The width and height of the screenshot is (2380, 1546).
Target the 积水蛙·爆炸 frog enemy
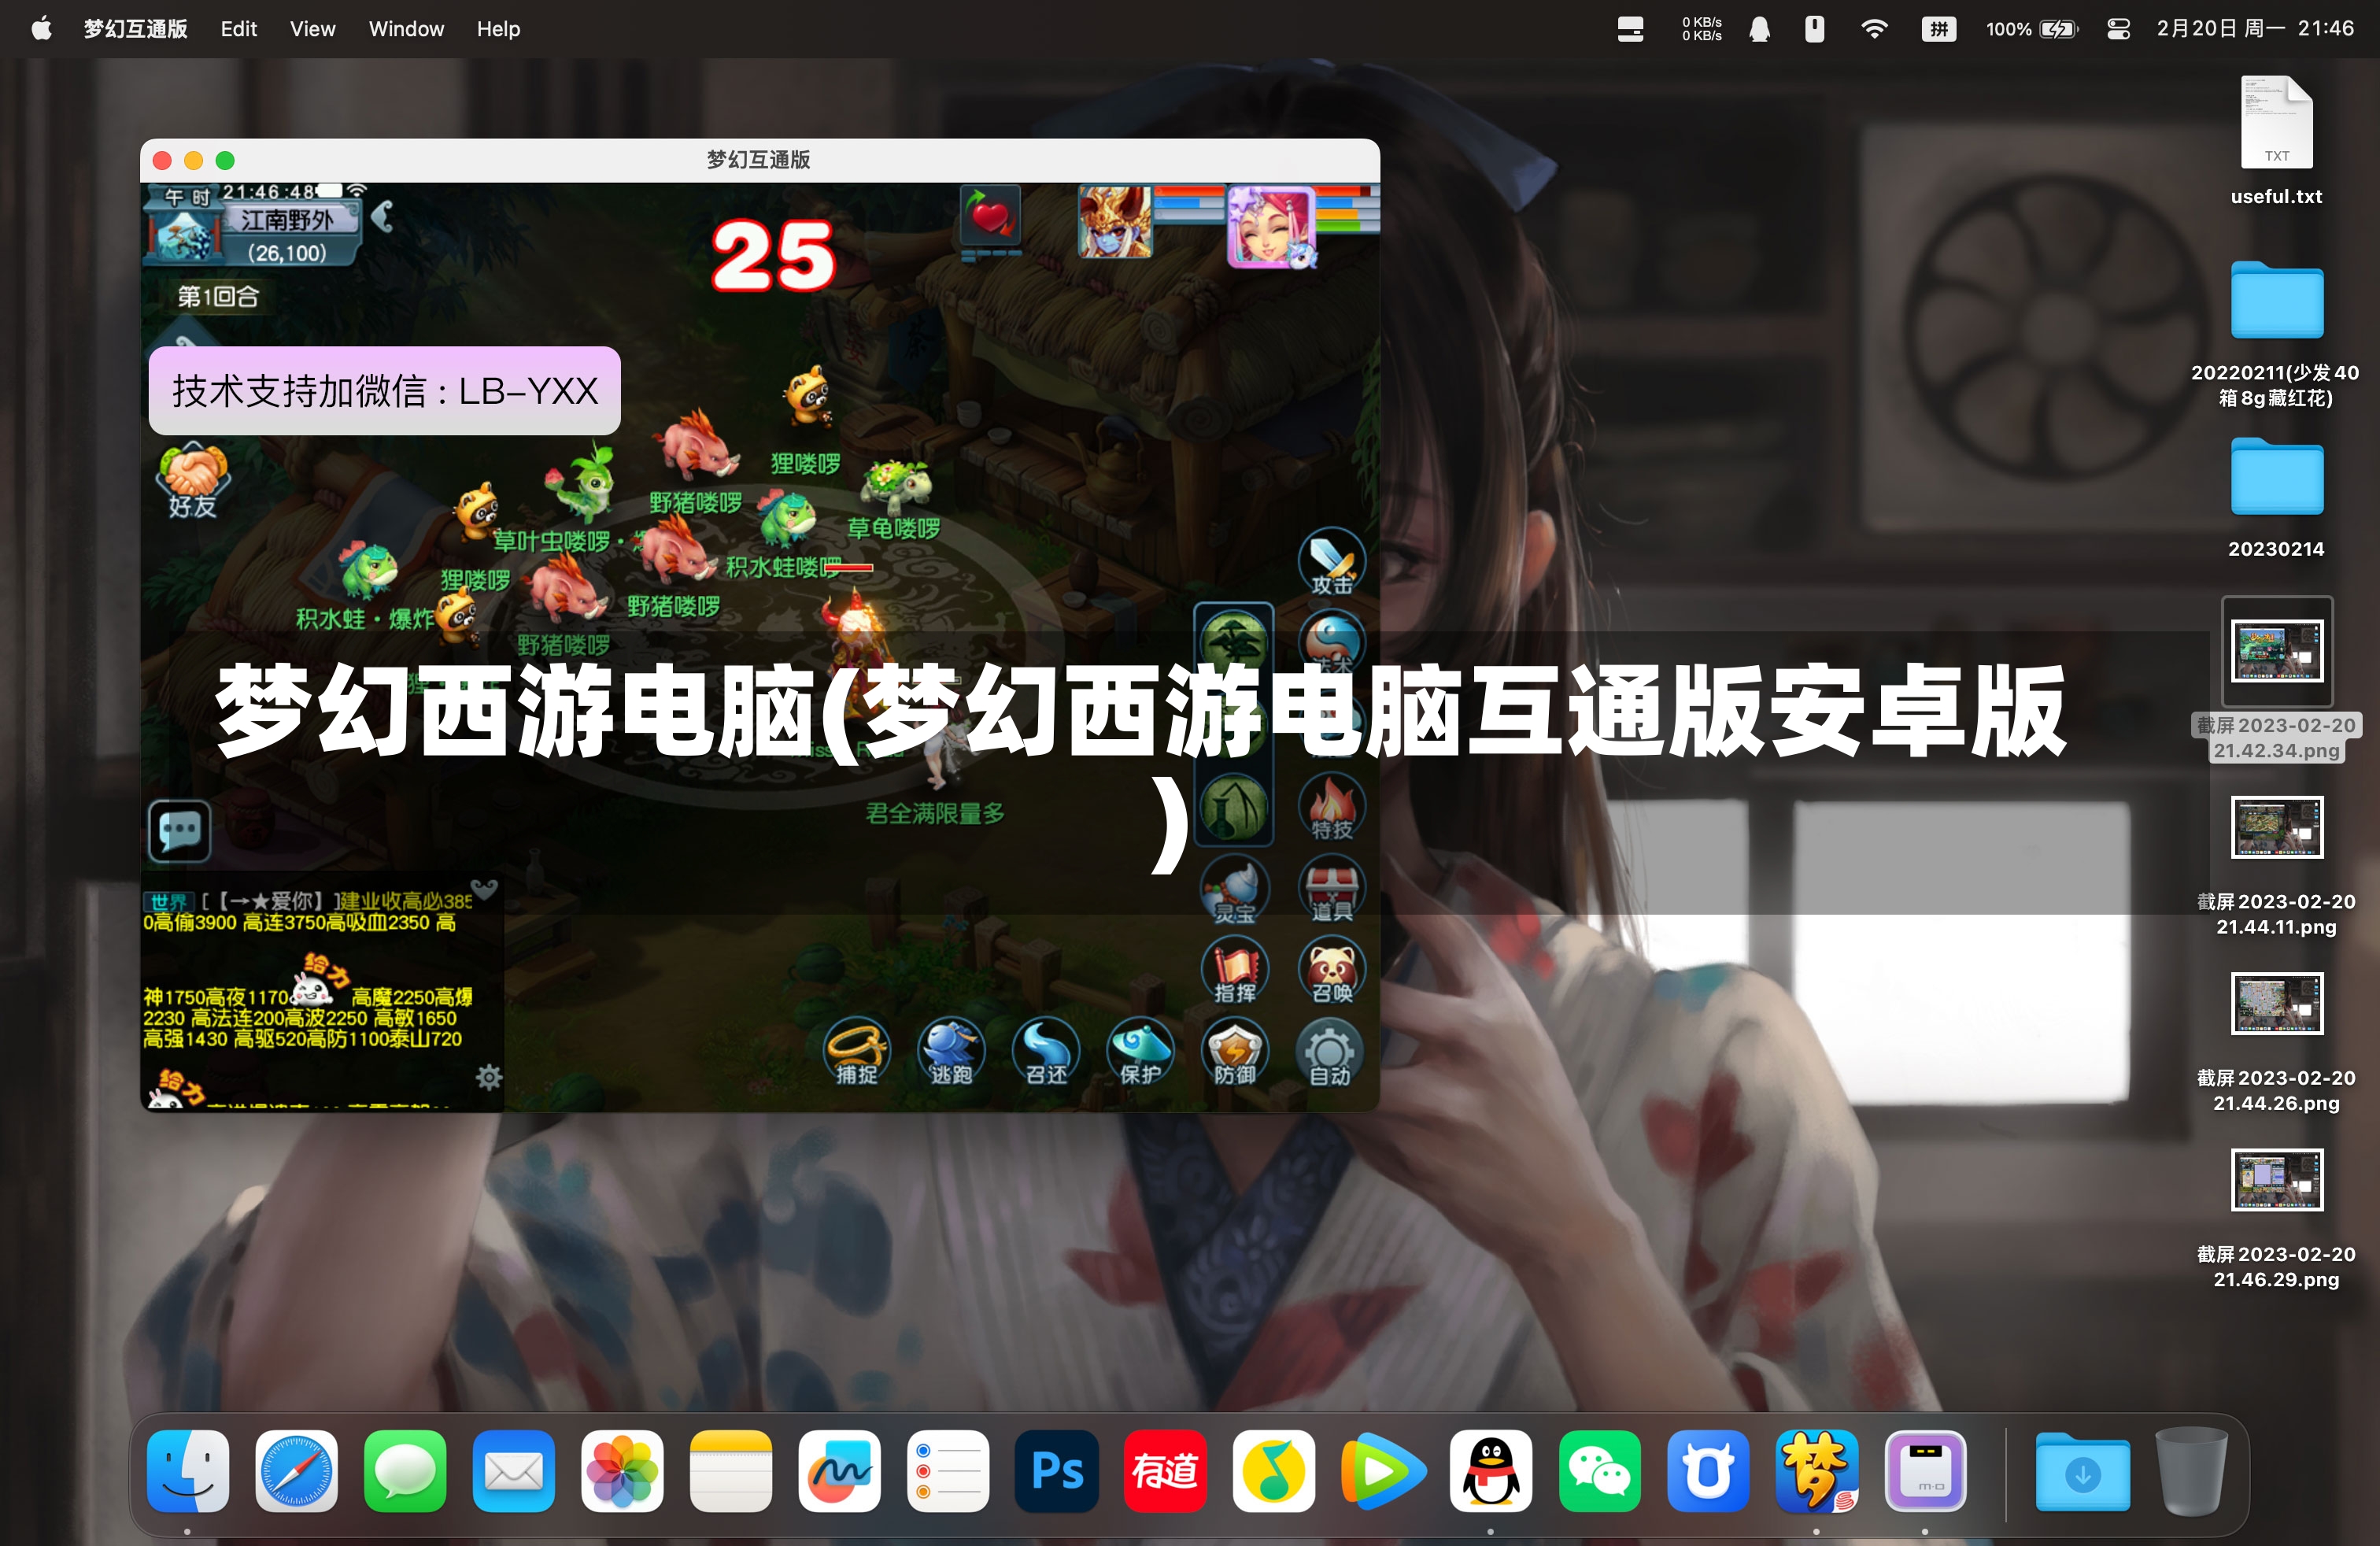(x=368, y=570)
